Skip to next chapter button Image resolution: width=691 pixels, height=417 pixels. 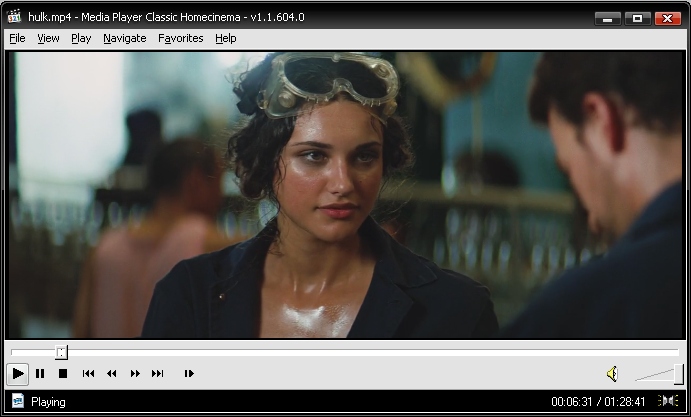[x=158, y=374]
